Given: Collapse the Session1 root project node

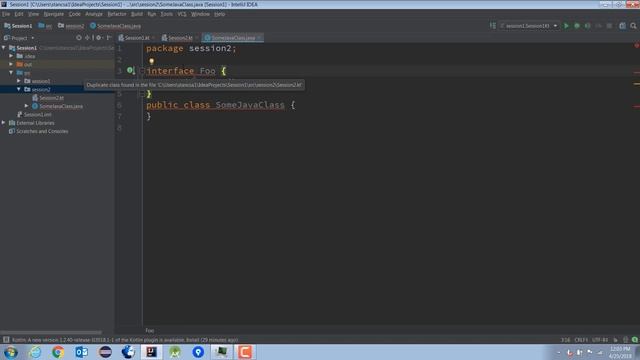Looking at the screenshot, I should pos(4,48).
